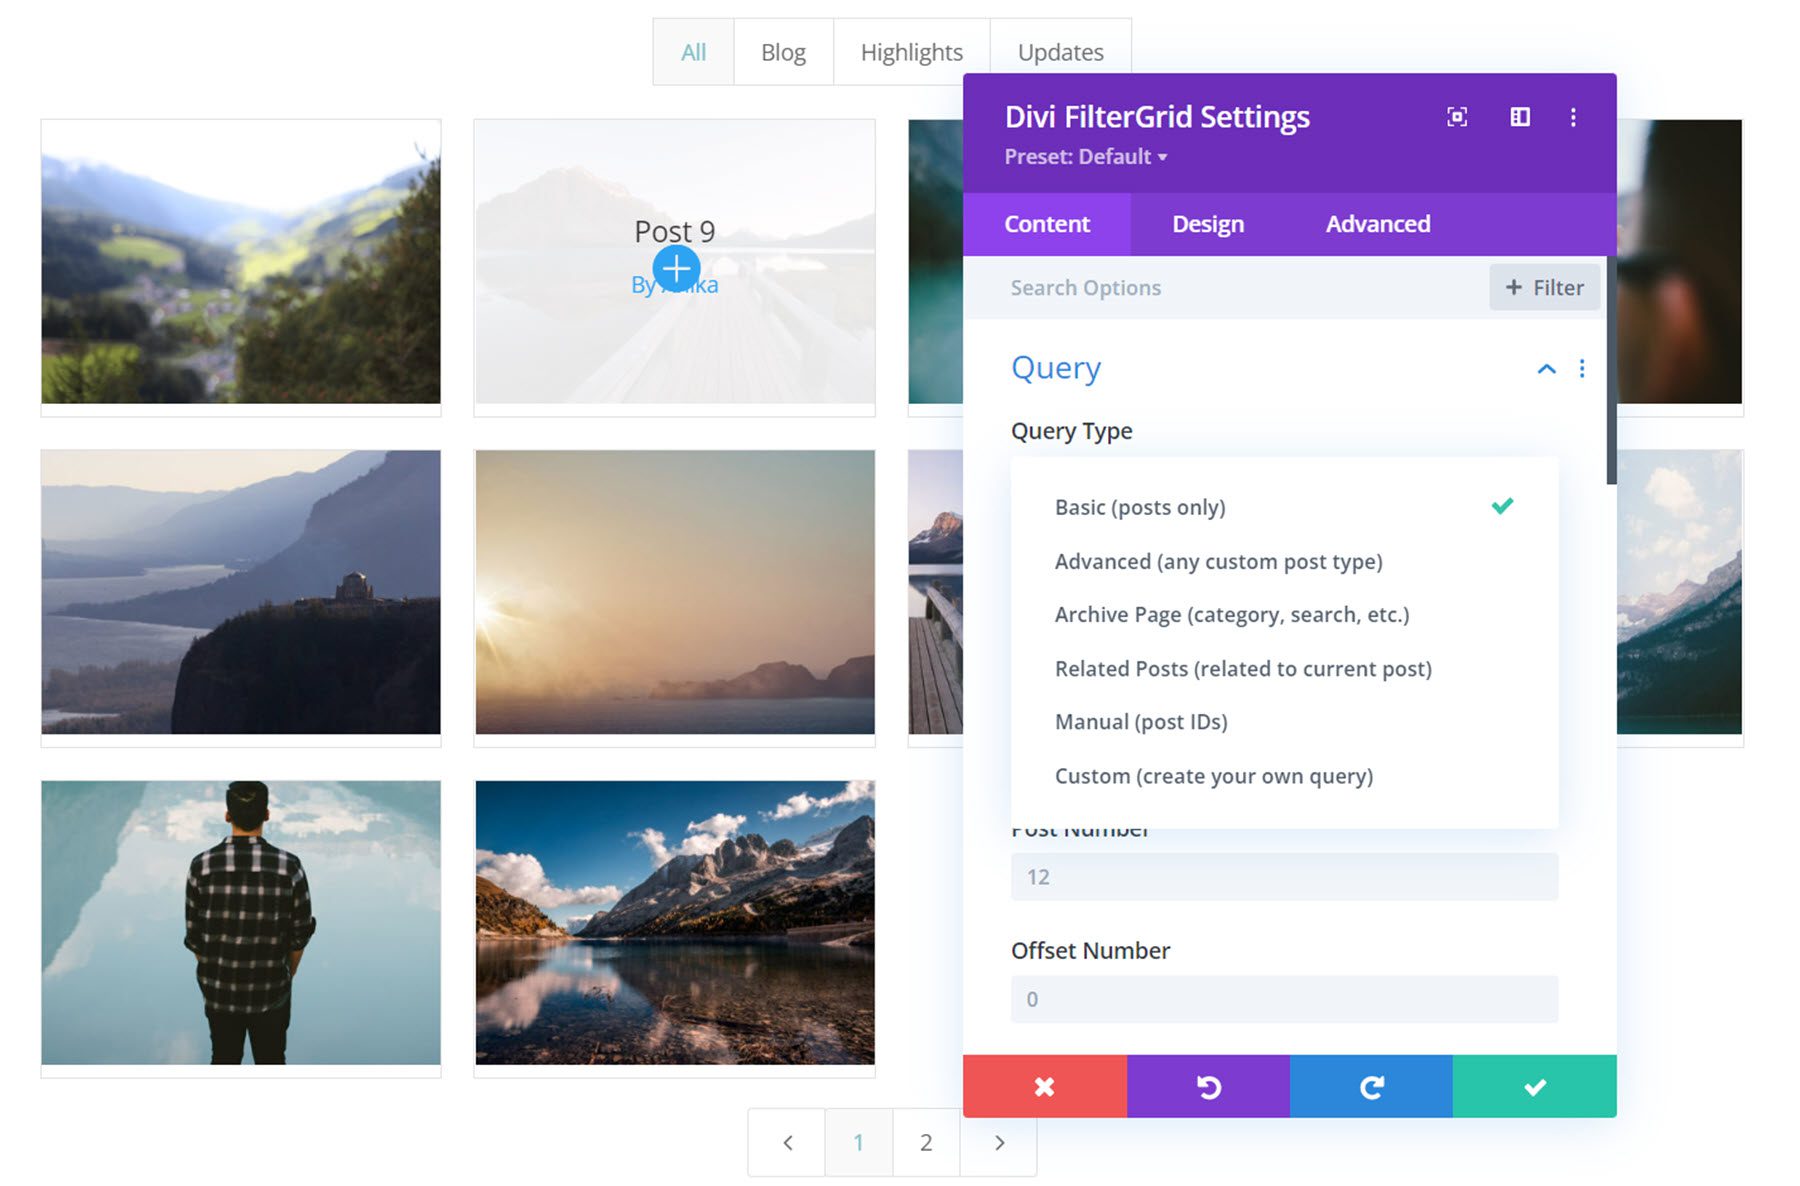Image resolution: width=1800 pixels, height=1186 pixels.
Task: Select the Basic (posts only) query type
Action: [x=1139, y=507]
